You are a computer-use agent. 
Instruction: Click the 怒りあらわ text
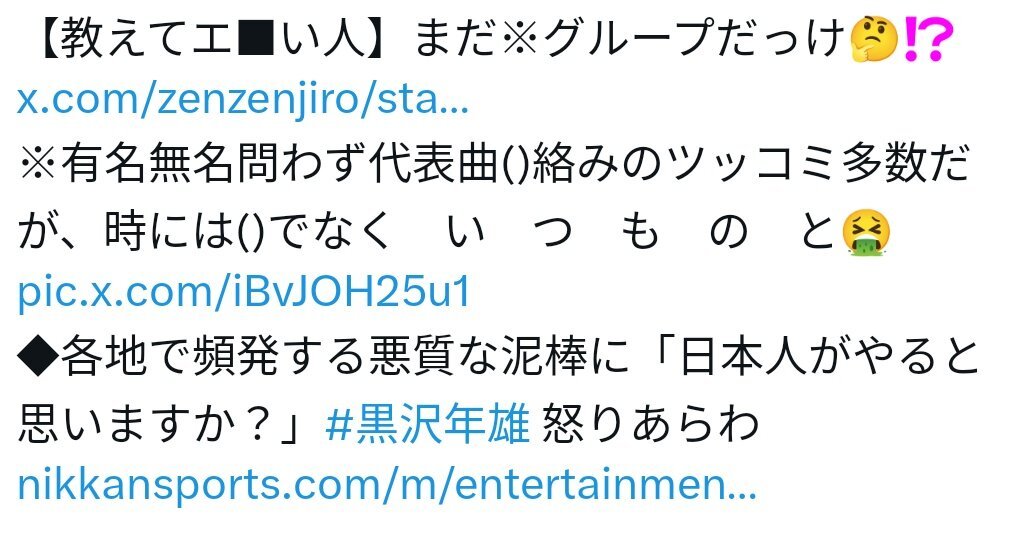pyautogui.click(x=651, y=423)
